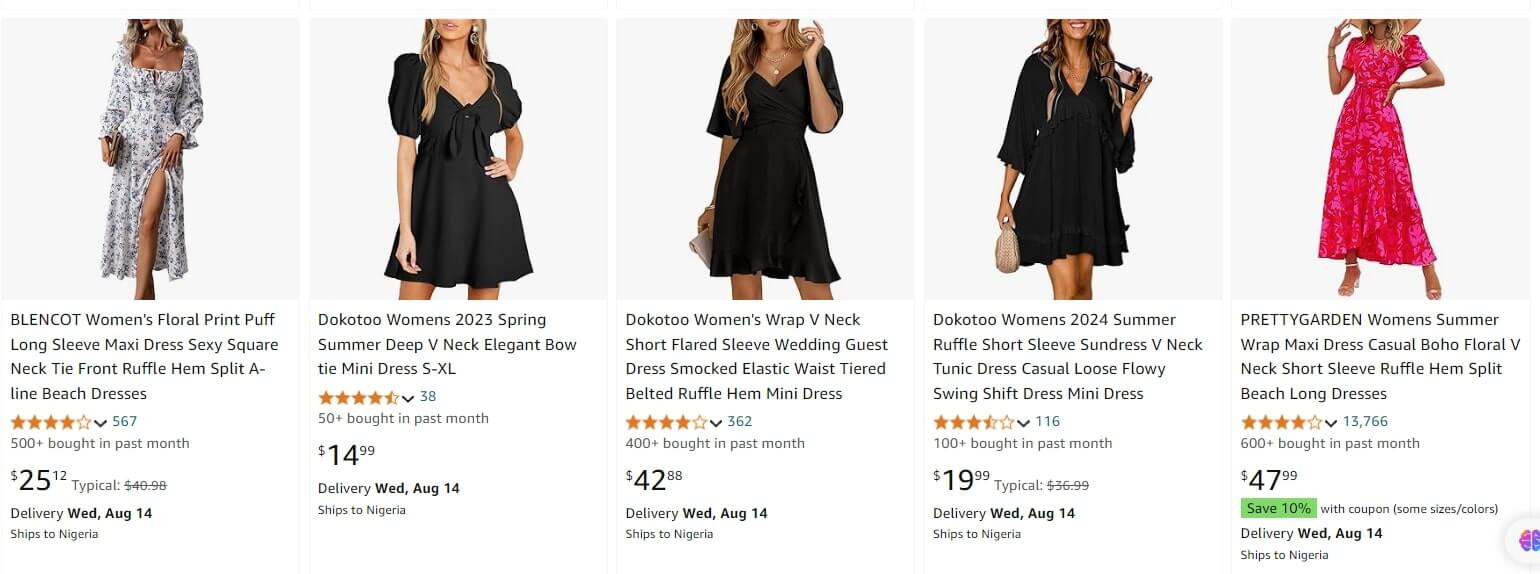Click the PRETTYGARDEN dress star rating
This screenshot has width=1540, height=574.
tap(1281, 422)
